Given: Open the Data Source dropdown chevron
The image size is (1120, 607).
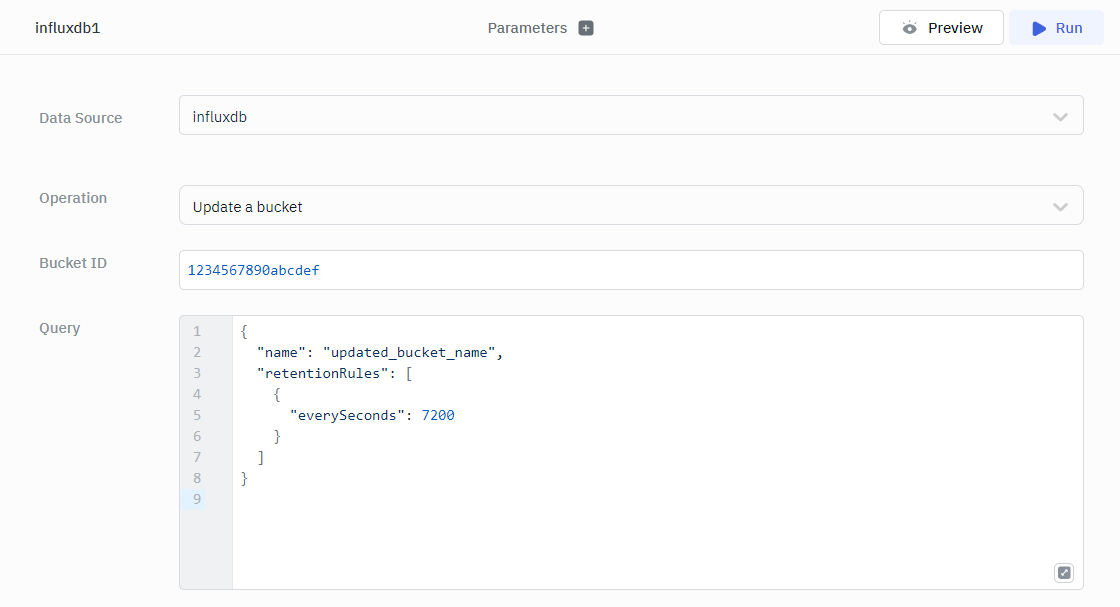Looking at the screenshot, I should click(1060, 117).
